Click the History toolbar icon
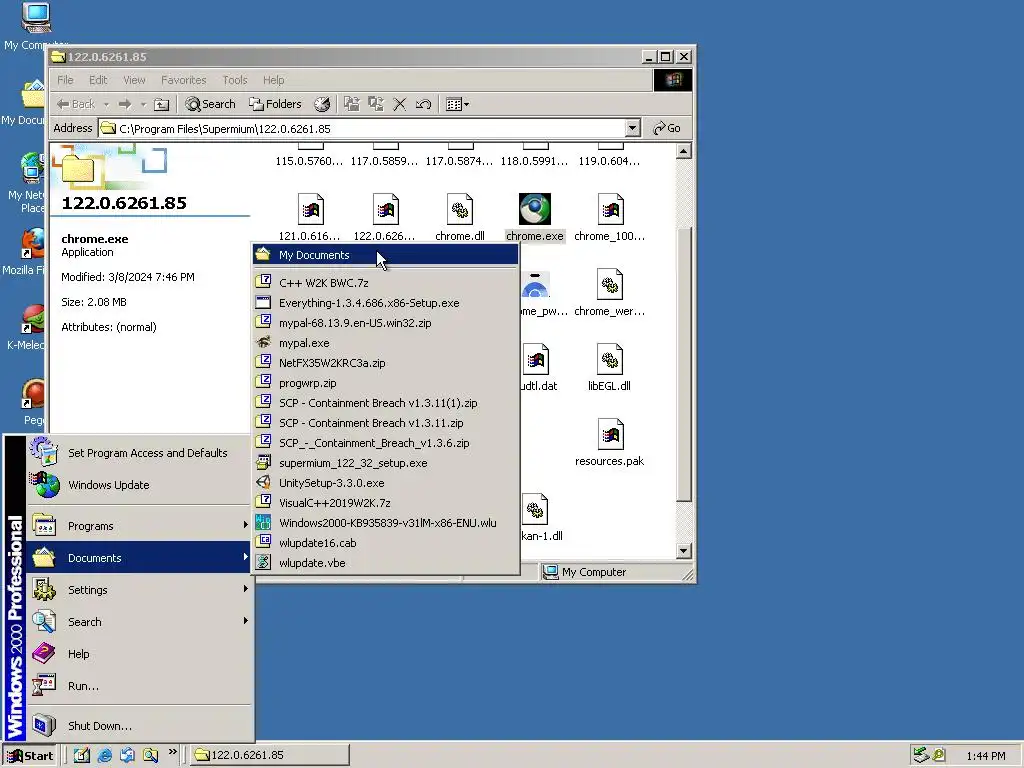The height and width of the screenshot is (768, 1024). point(322,104)
